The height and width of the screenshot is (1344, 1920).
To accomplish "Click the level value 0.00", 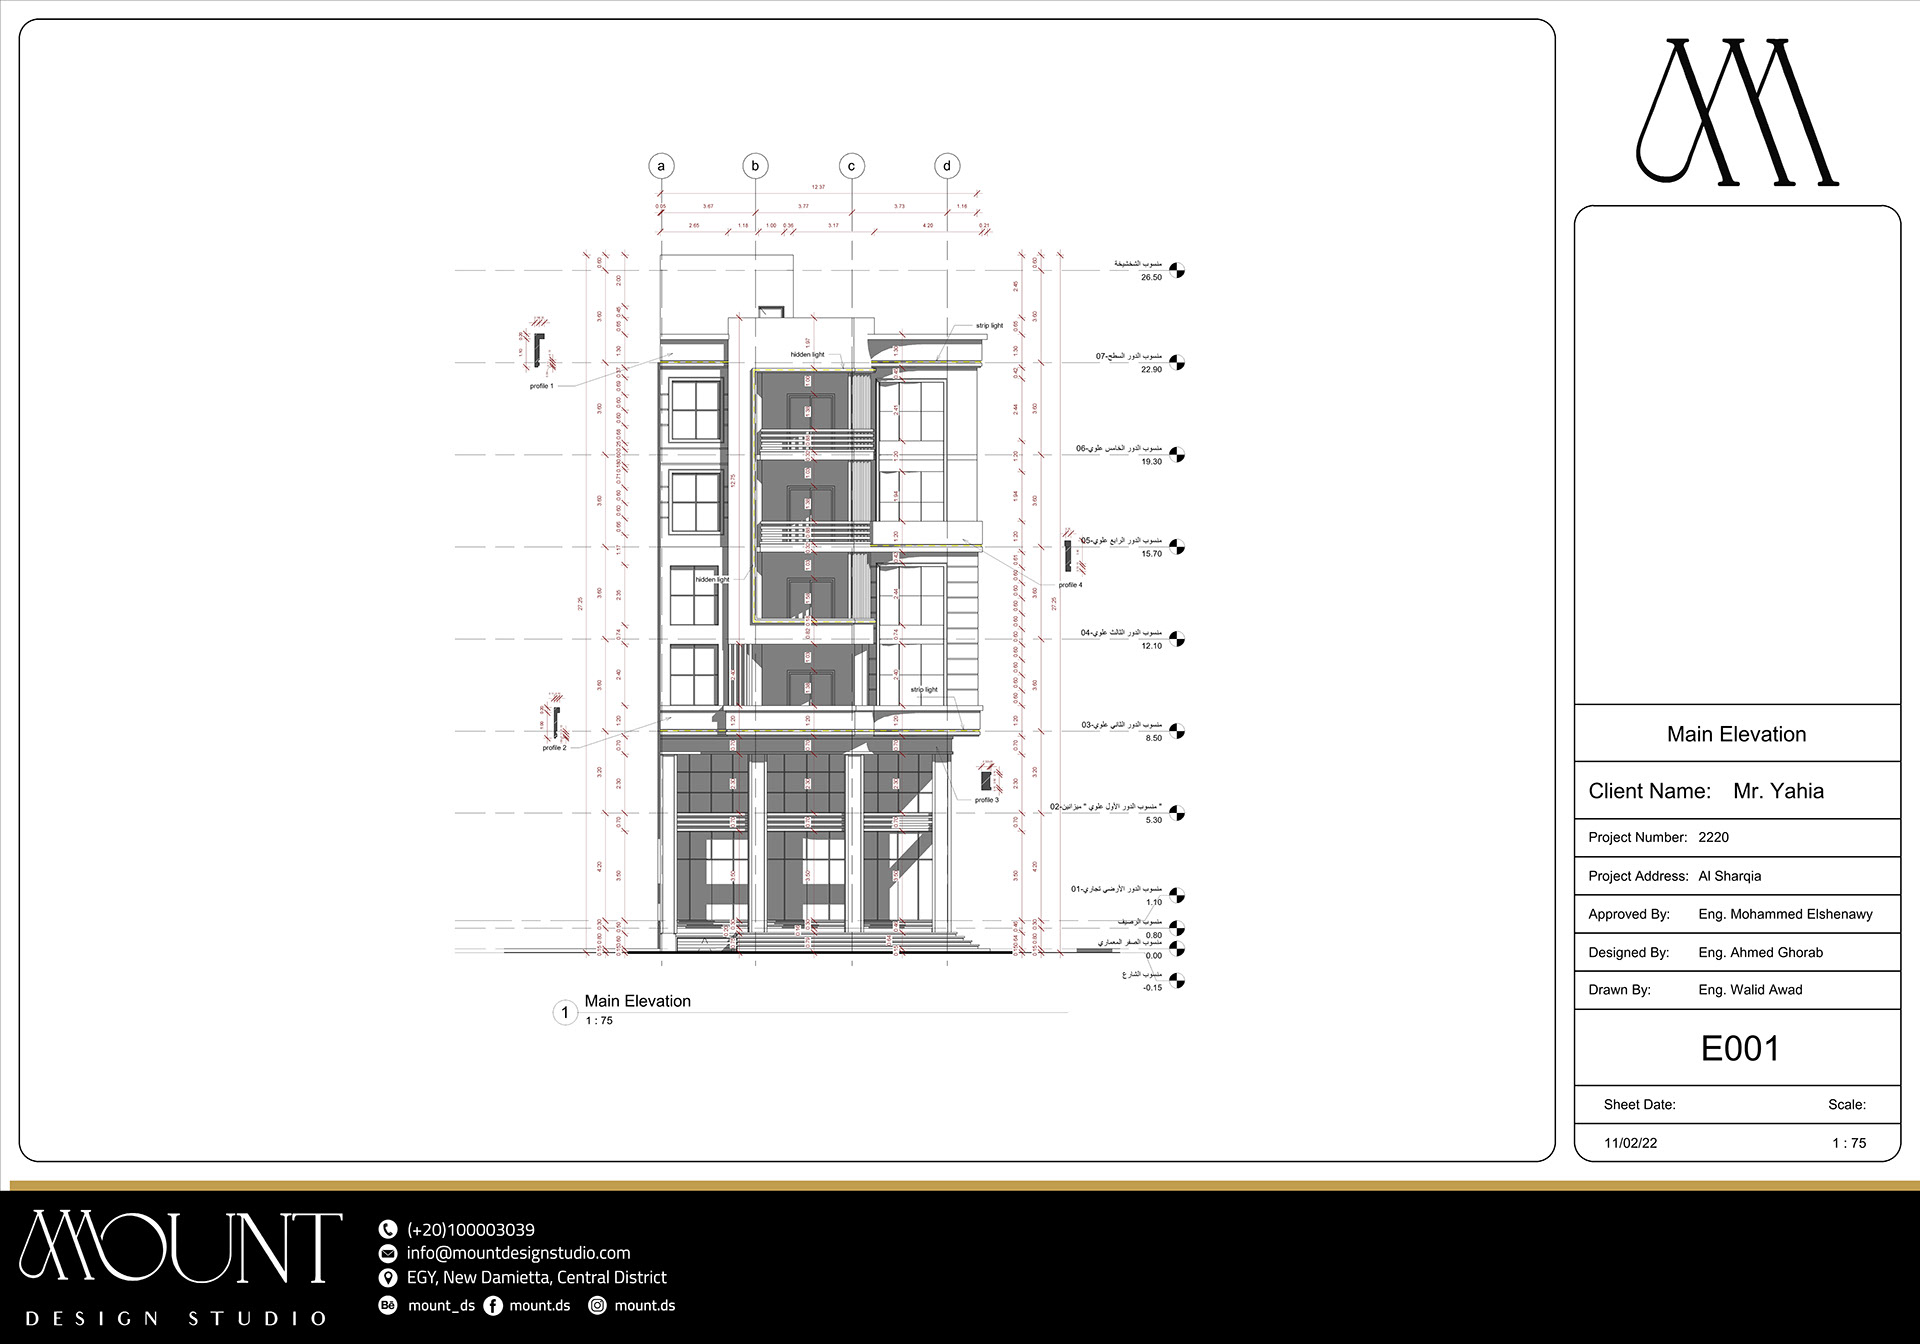I will (x=1153, y=956).
